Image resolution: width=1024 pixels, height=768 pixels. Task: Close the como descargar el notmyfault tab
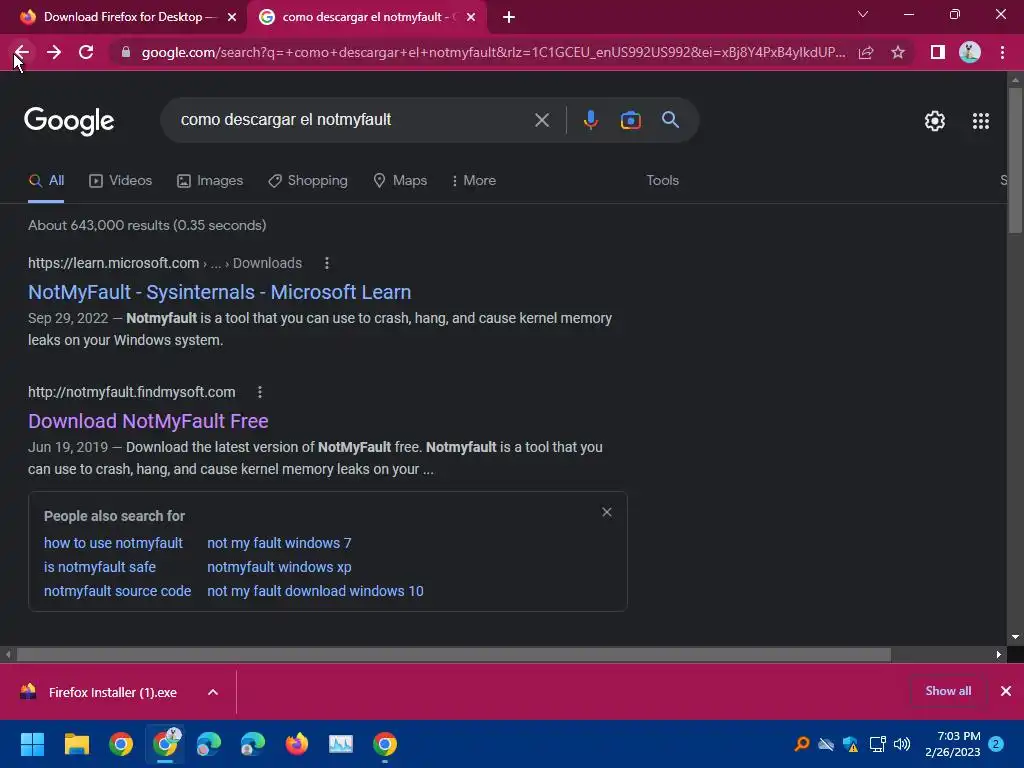[x=471, y=17]
